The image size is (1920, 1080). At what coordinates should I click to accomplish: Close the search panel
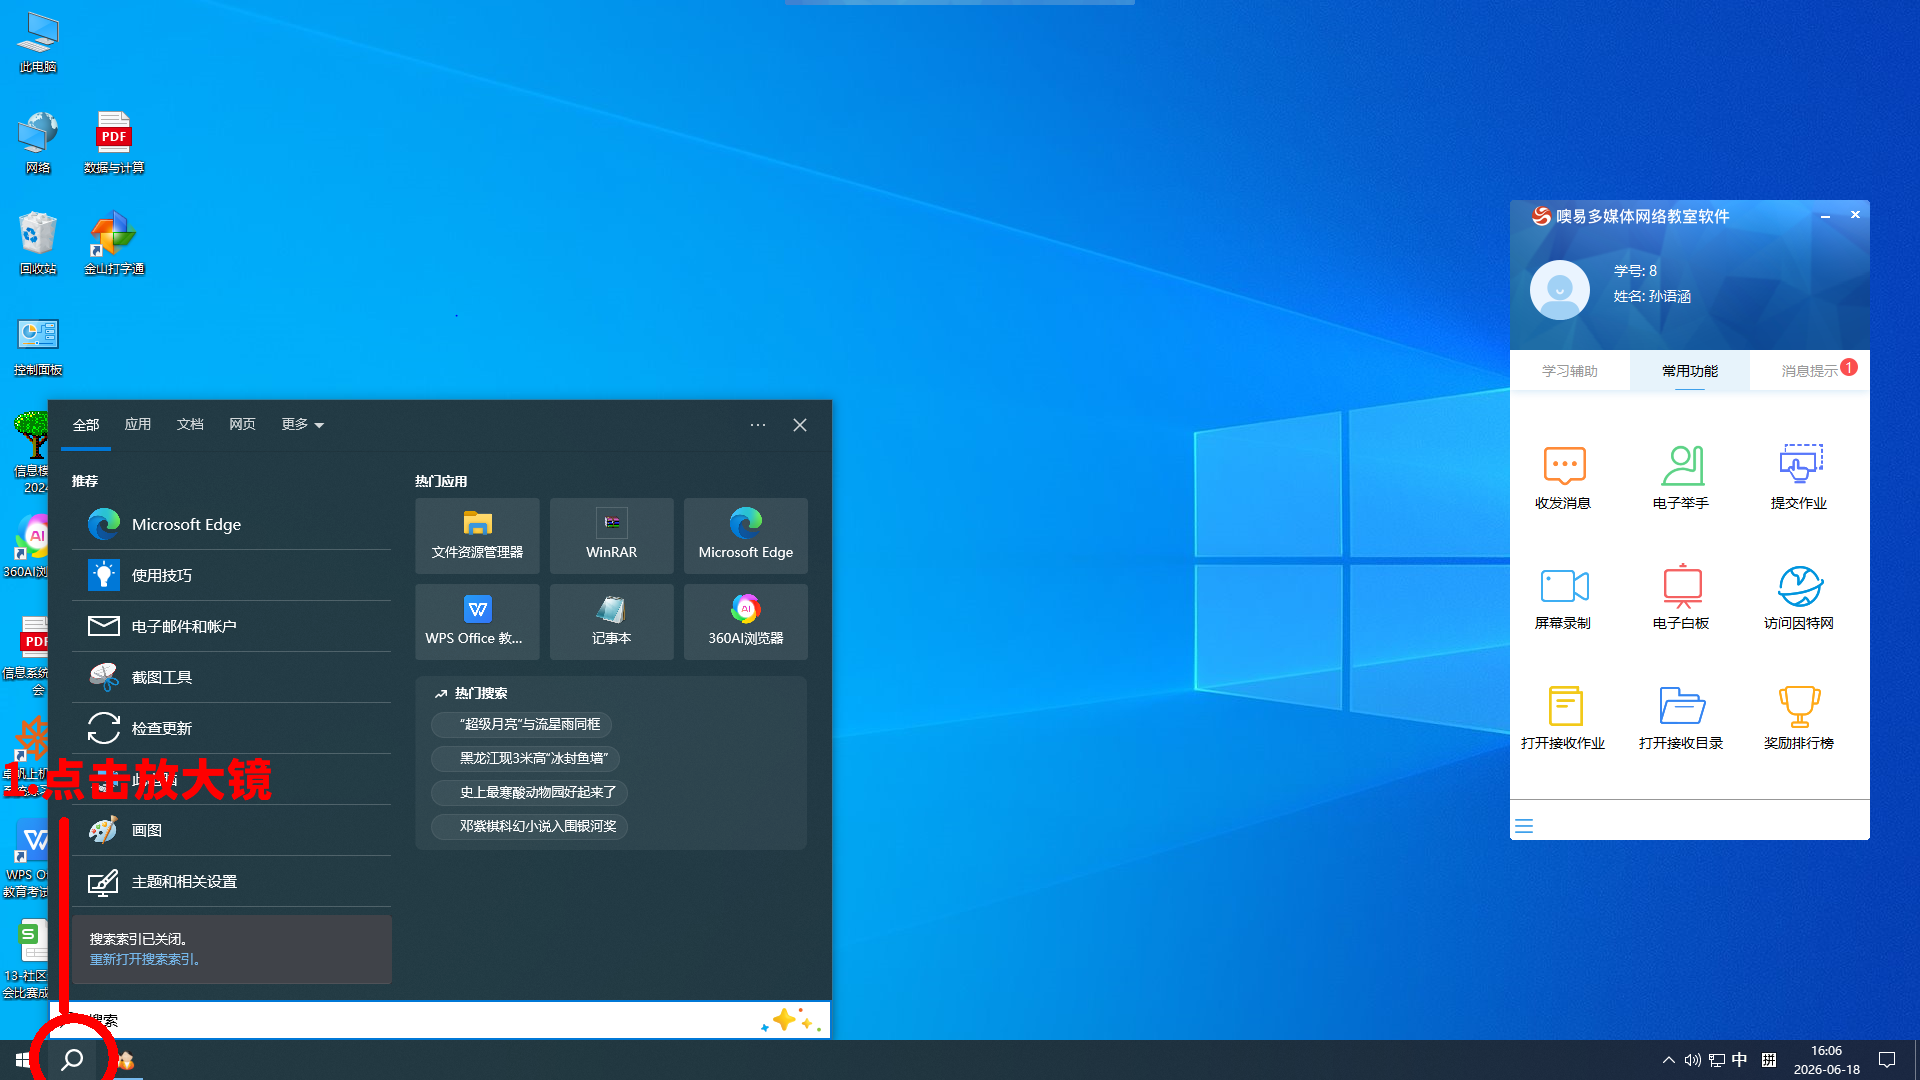(800, 425)
